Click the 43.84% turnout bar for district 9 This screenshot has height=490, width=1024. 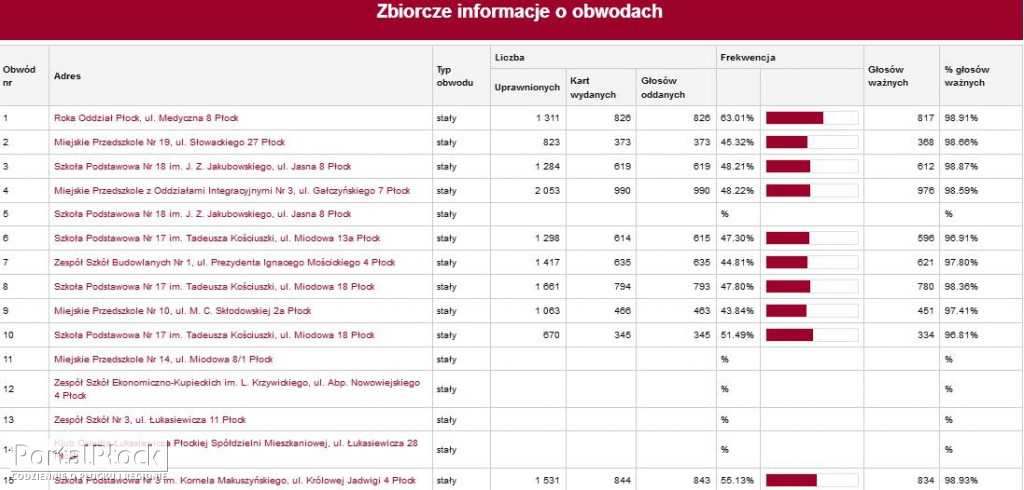[812, 311]
